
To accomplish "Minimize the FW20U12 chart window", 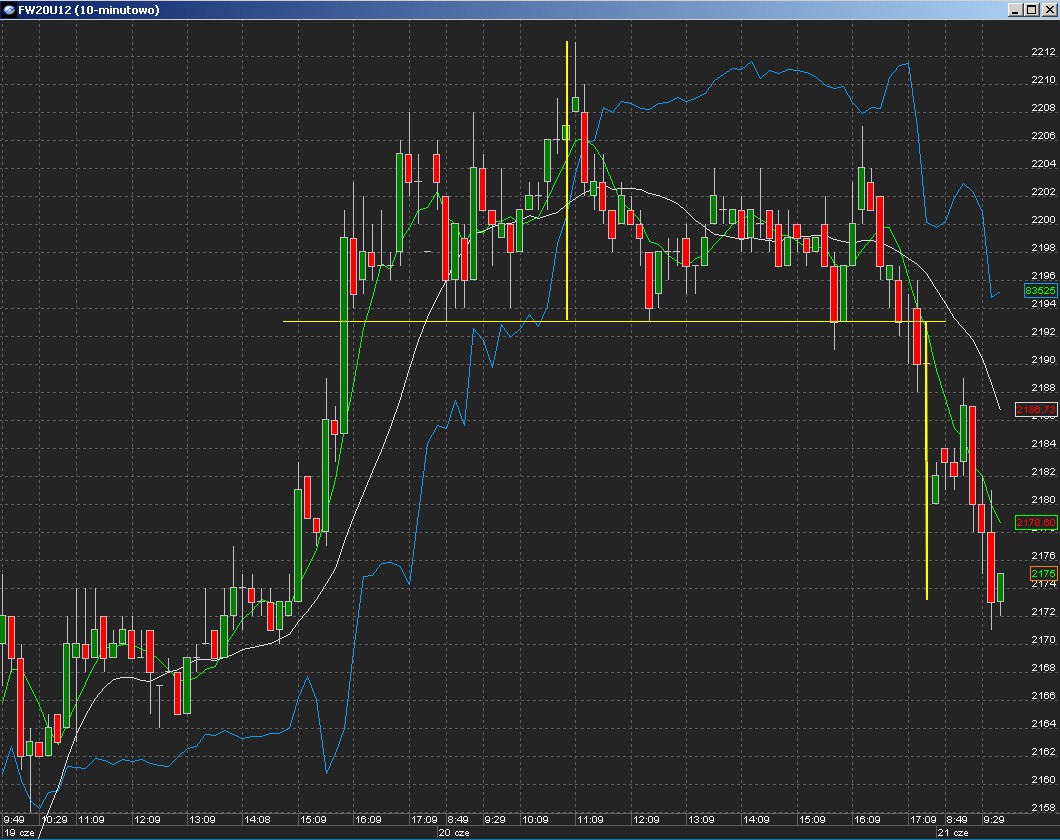I will [x=1017, y=10].
